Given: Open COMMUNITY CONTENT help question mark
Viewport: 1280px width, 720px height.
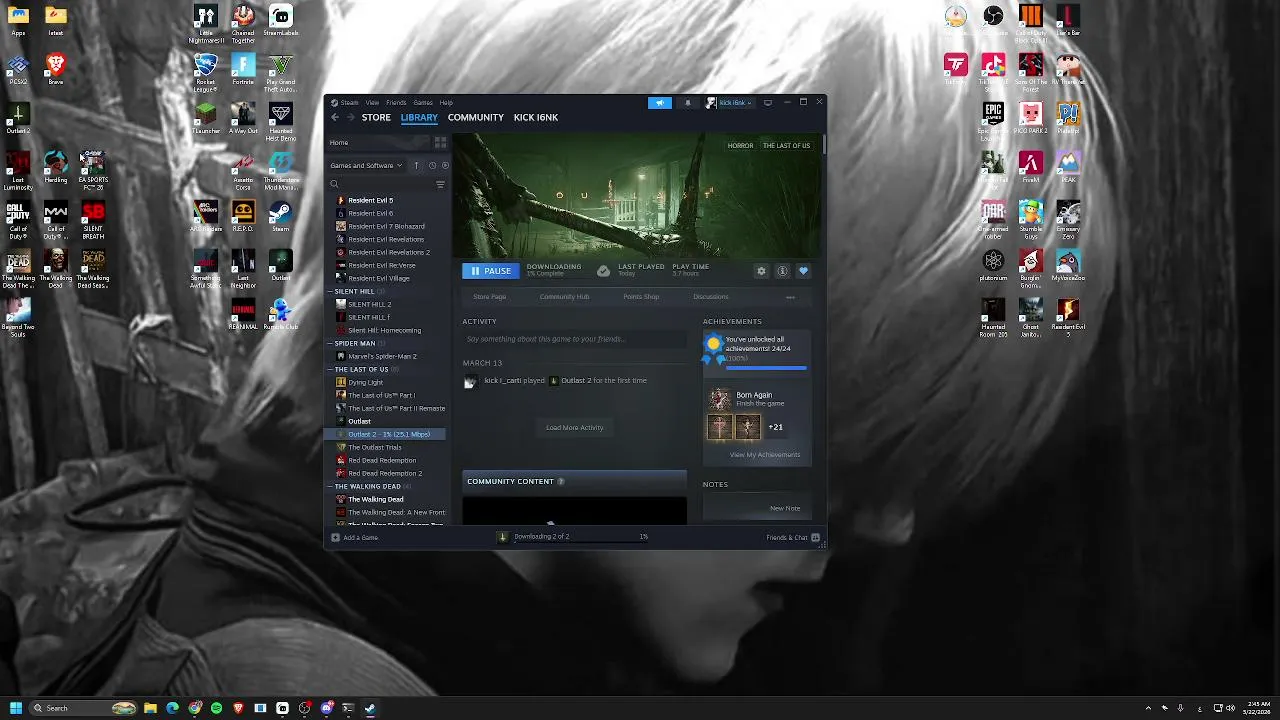Looking at the screenshot, I should coord(560,482).
